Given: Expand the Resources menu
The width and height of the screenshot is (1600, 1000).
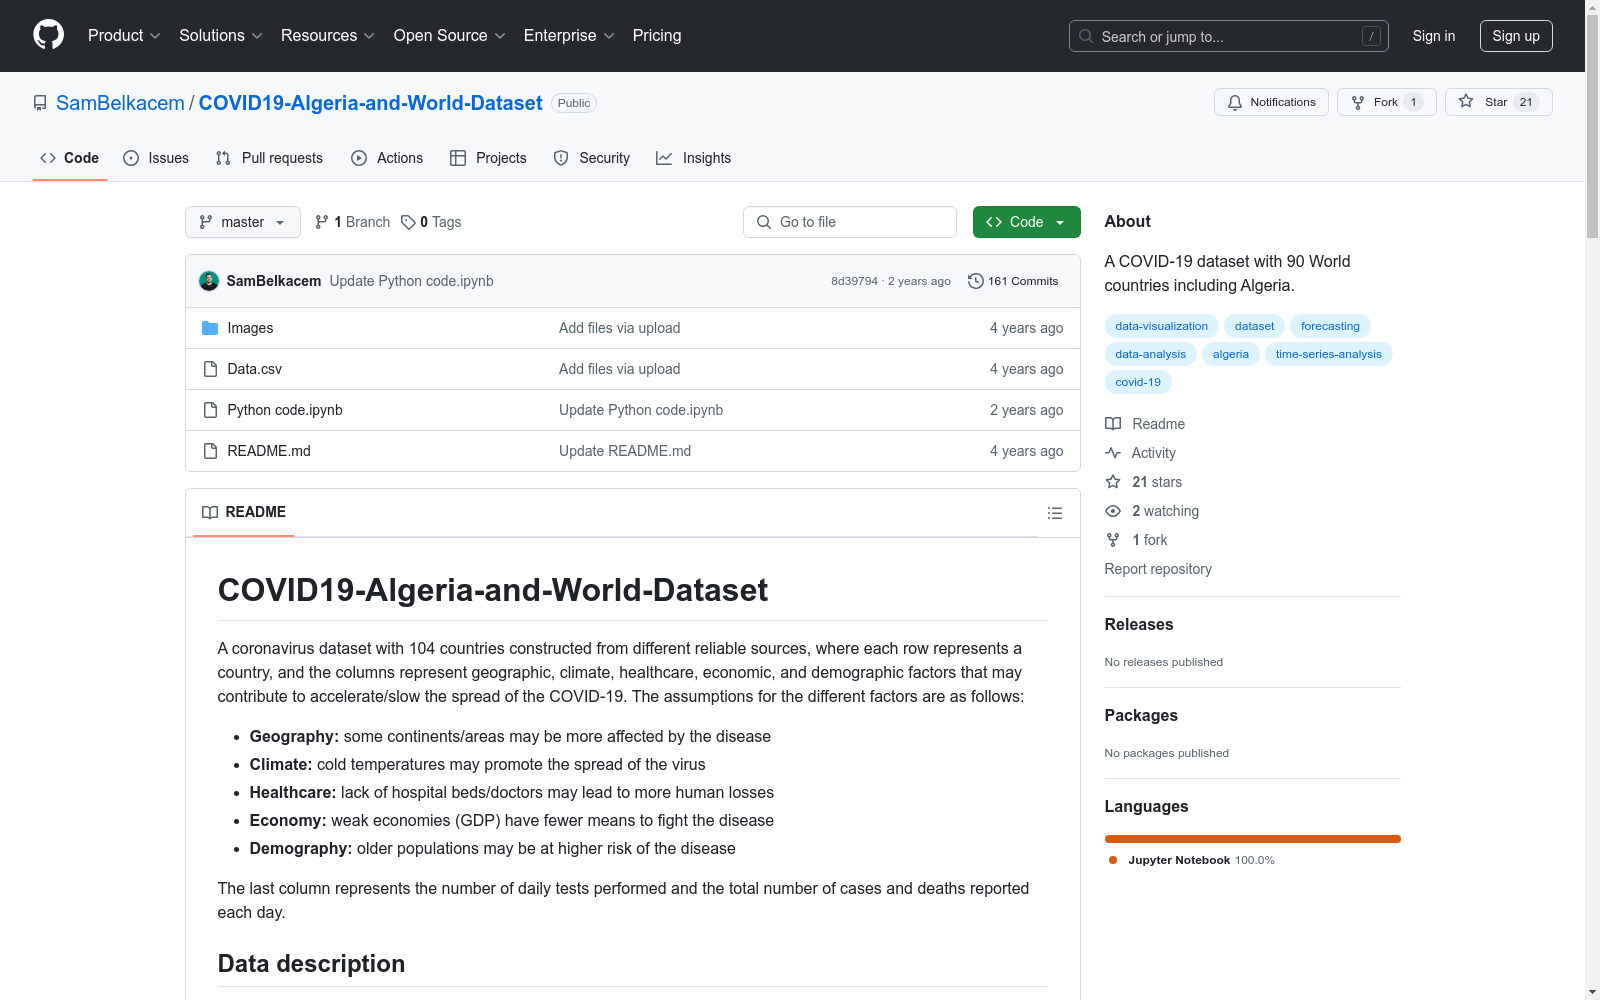Looking at the screenshot, I should click(328, 36).
